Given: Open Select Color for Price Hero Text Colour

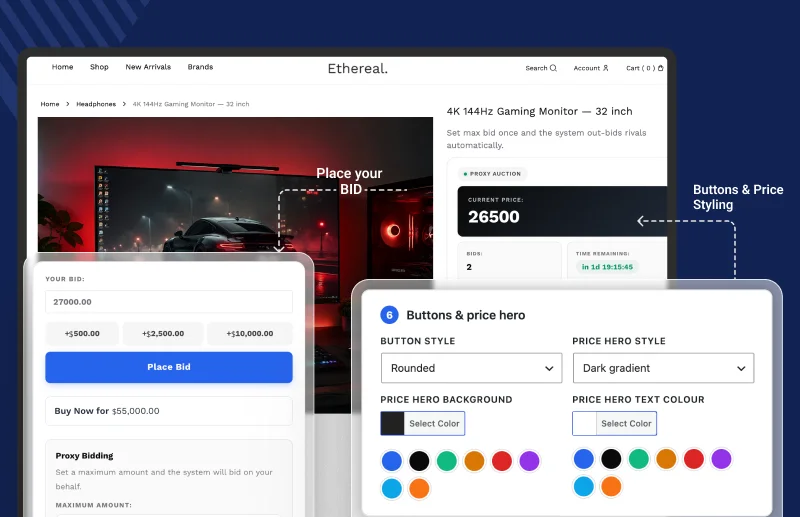Looking at the screenshot, I should [x=614, y=424].
